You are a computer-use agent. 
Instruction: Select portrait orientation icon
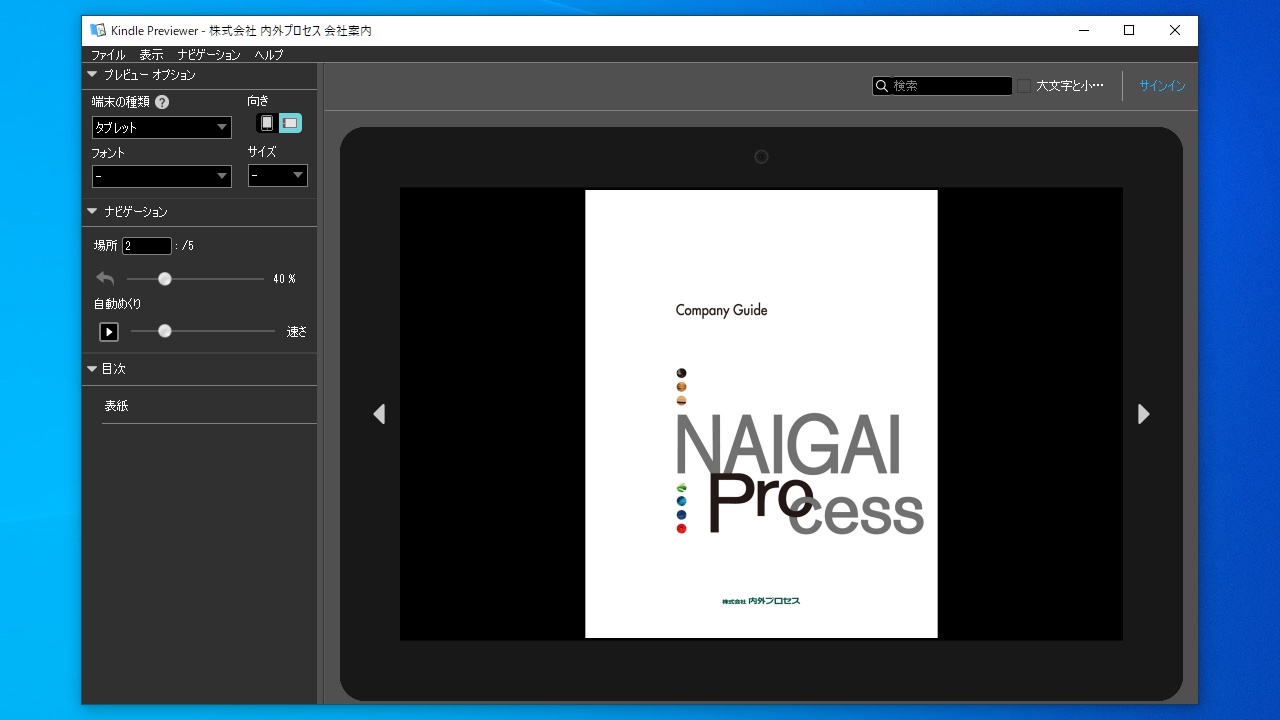pos(267,123)
